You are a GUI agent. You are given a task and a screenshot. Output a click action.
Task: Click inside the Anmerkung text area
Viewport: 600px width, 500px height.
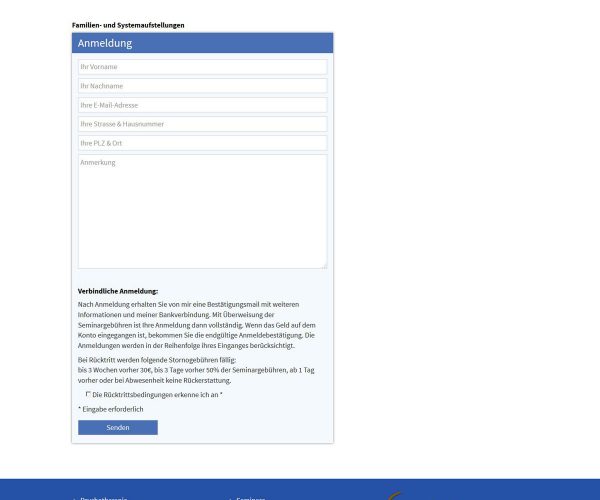[x=202, y=210]
